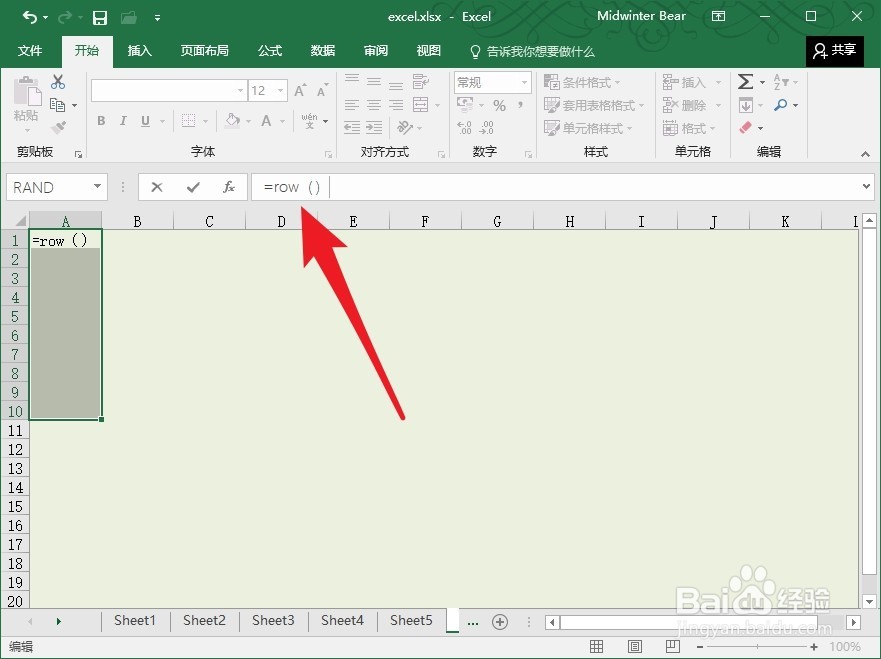Open the 文件 menu tab
881x659 pixels.
(30, 51)
